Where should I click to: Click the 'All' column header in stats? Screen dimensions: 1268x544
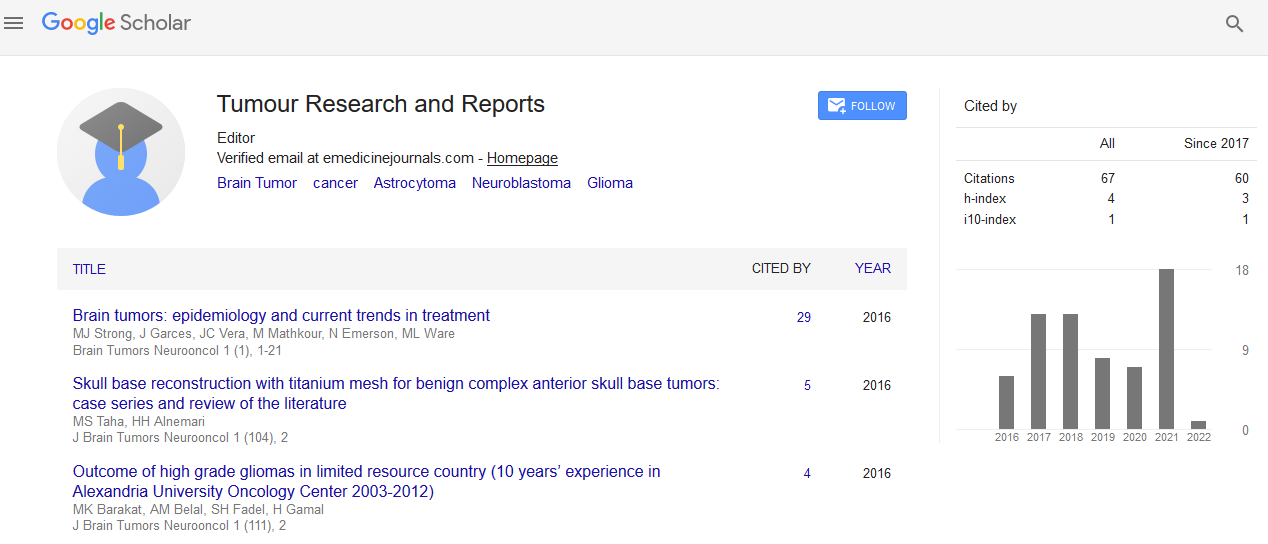(1107, 144)
